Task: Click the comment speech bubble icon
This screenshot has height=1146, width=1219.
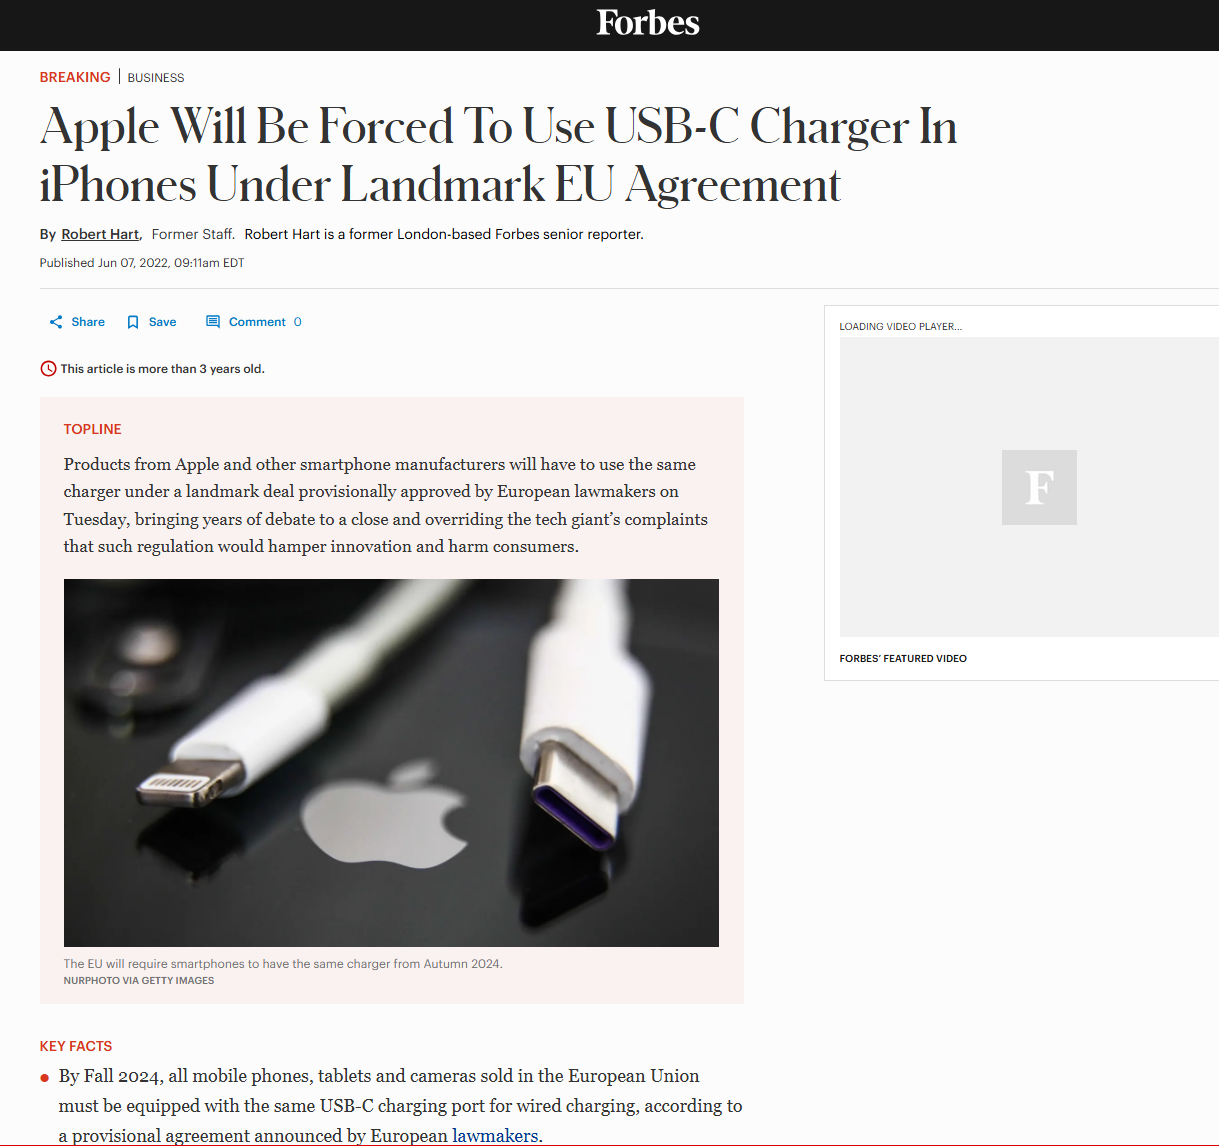Action: tap(213, 322)
